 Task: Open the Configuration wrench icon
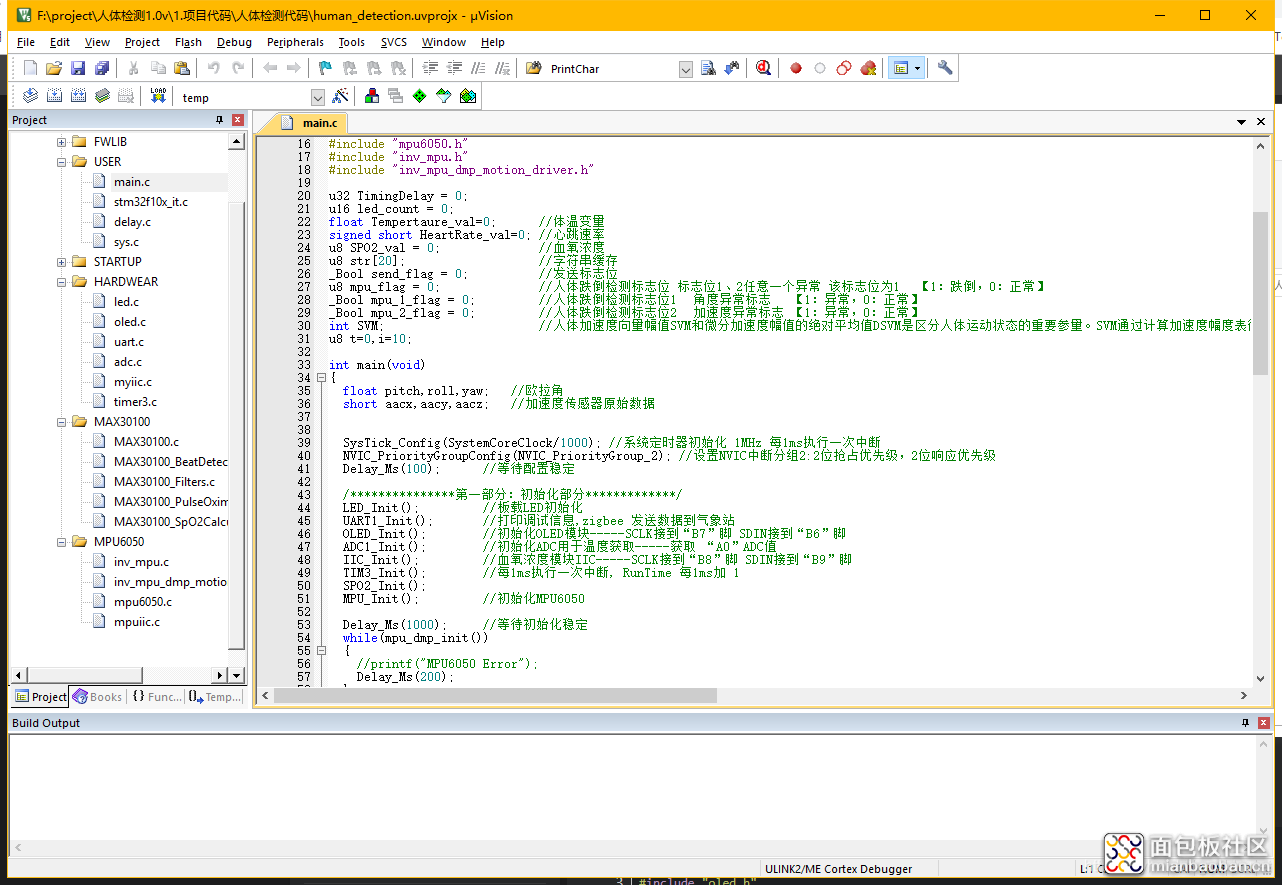(945, 68)
